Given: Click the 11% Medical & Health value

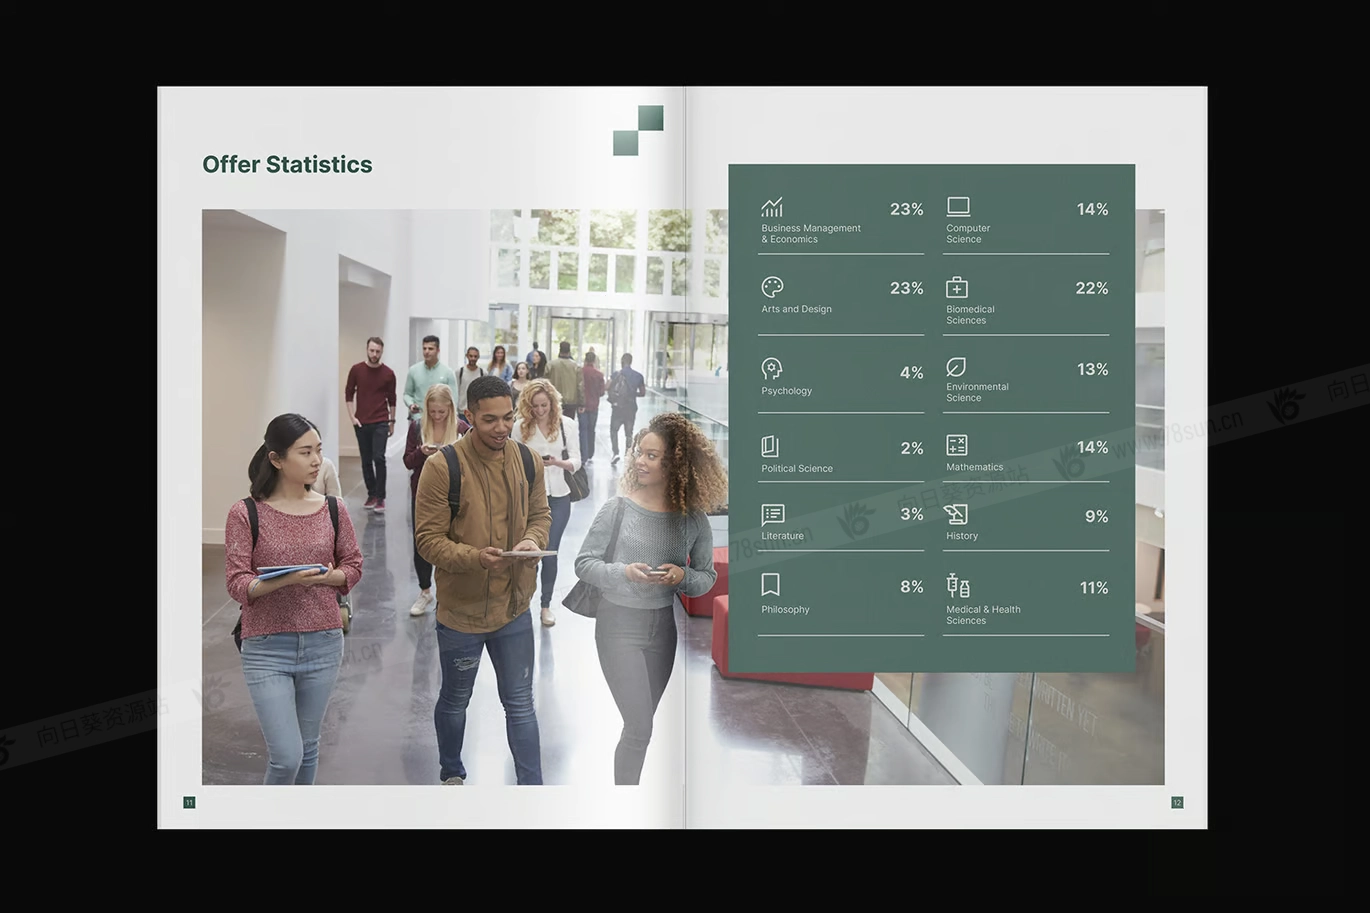Looking at the screenshot, I should [1093, 588].
